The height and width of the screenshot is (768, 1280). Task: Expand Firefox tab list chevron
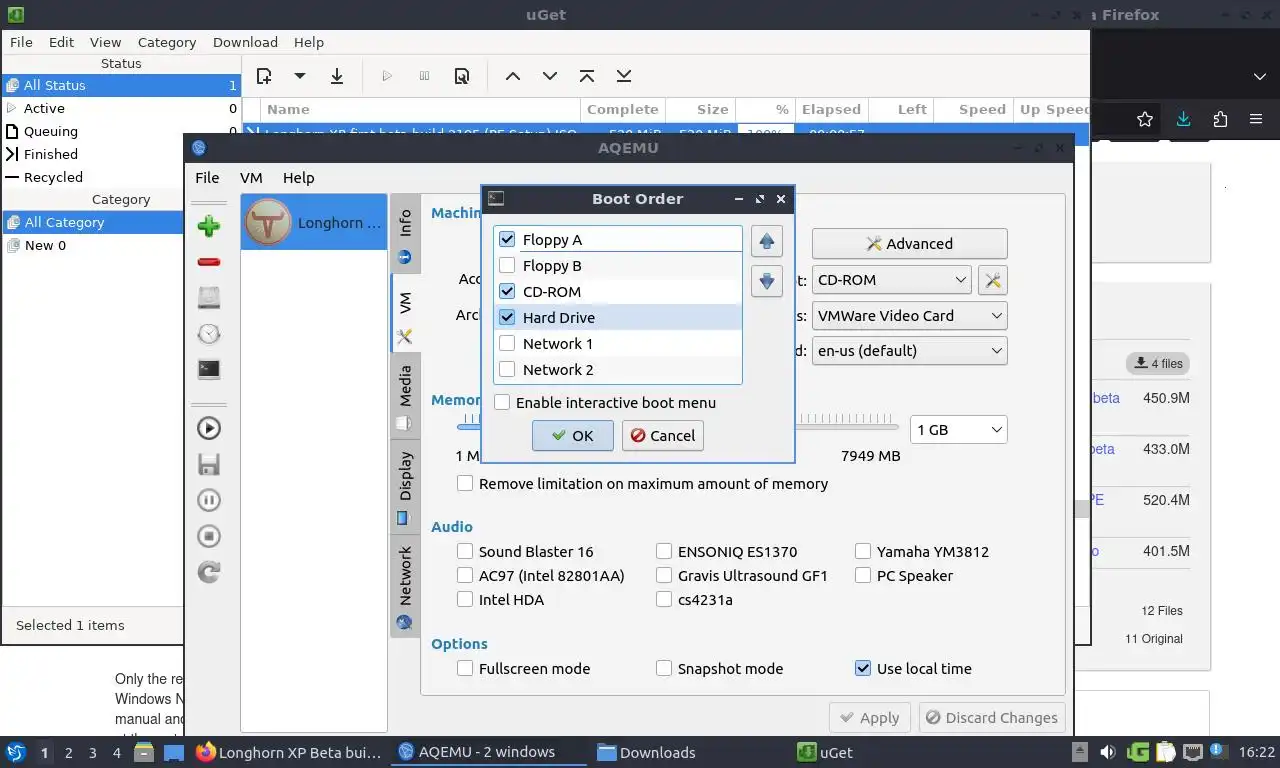1260,76
